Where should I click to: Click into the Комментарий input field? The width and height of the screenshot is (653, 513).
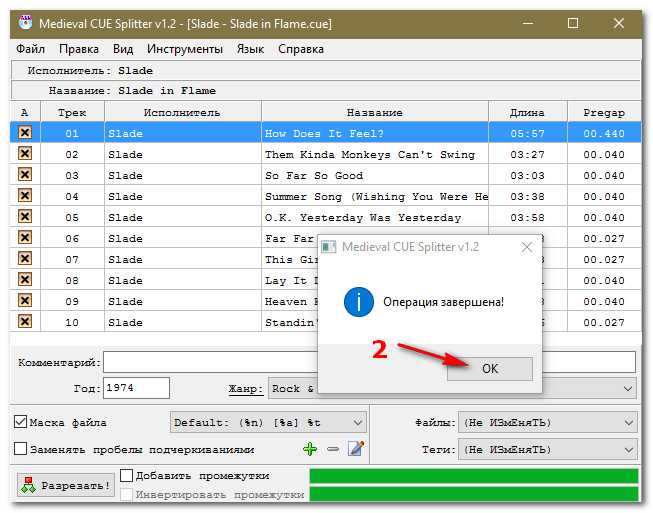(x=369, y=362)
